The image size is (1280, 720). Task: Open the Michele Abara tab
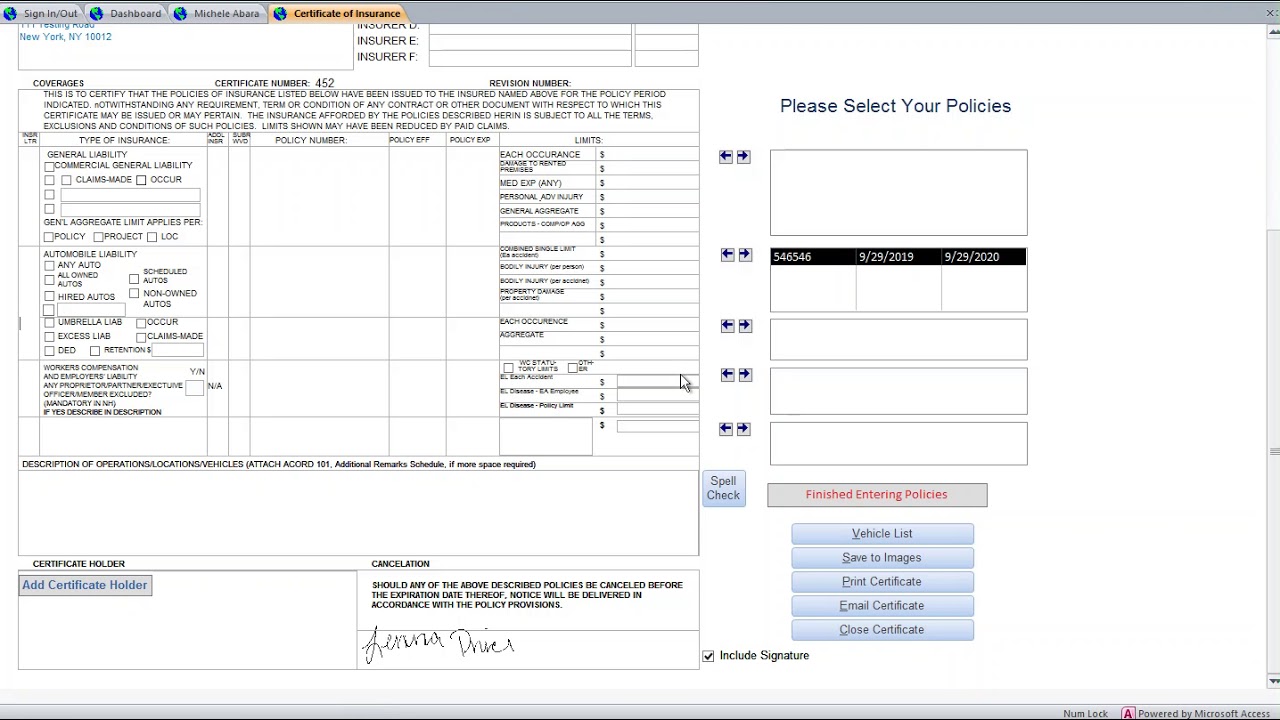pos(217,13)
